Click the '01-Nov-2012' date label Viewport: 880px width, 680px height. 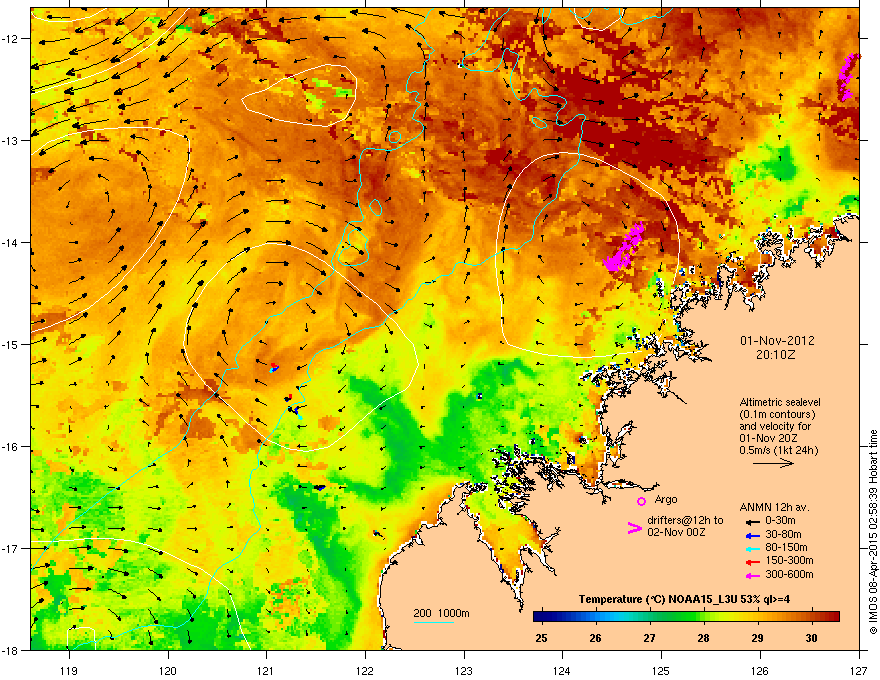point(777,341)
